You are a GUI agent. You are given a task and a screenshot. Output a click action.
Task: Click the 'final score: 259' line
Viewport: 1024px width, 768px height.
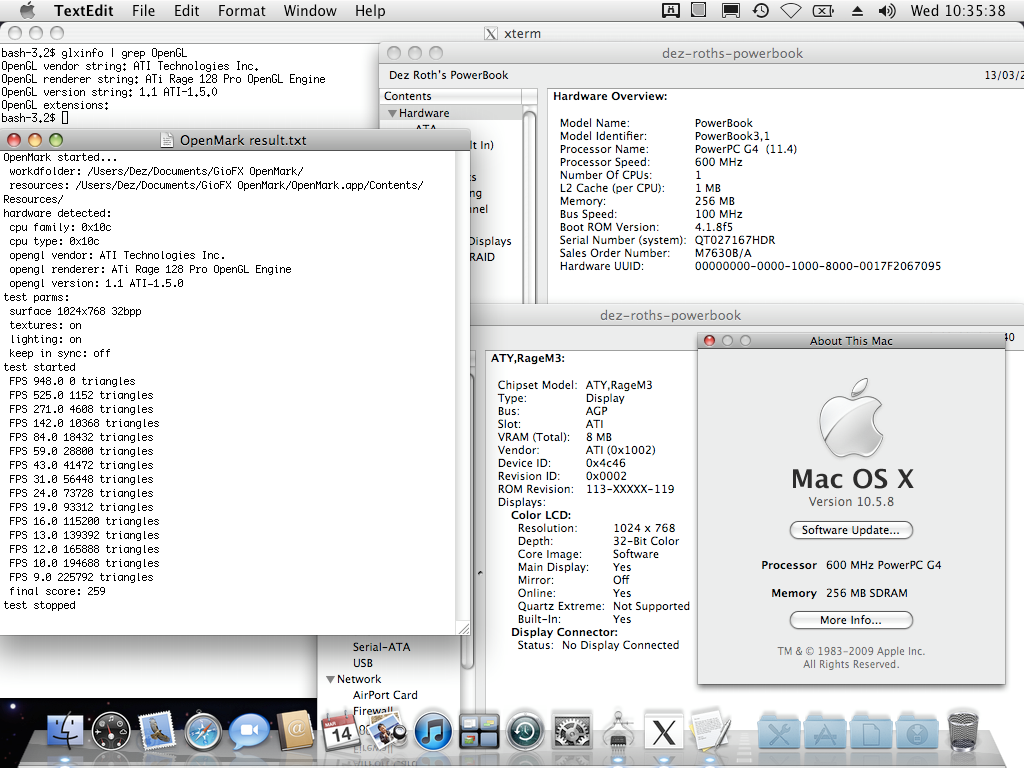tap(57, 591)
